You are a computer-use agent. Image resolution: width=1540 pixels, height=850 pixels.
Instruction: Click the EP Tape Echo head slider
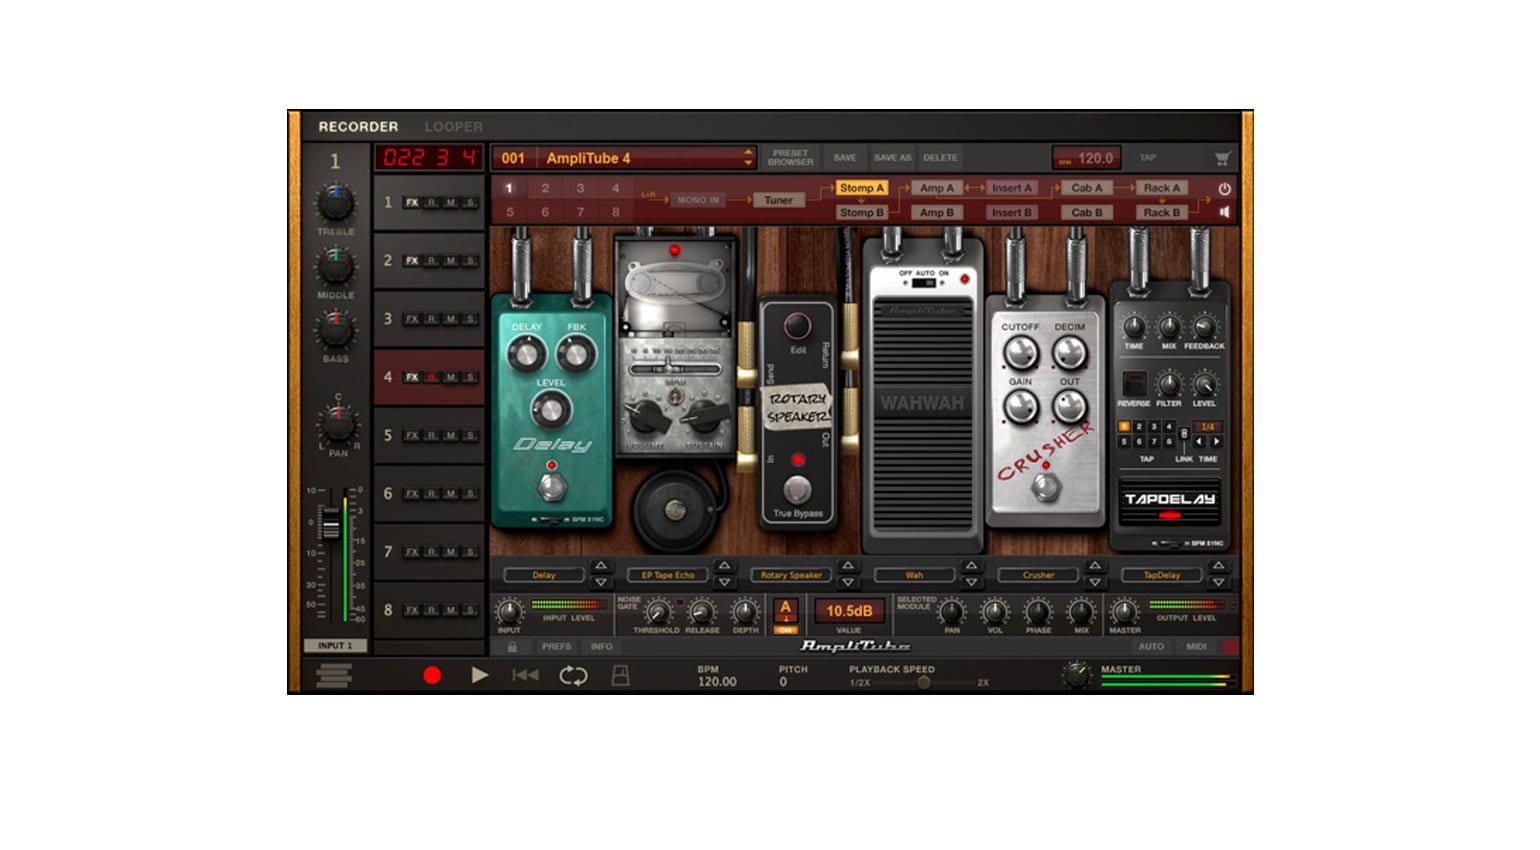674,369
